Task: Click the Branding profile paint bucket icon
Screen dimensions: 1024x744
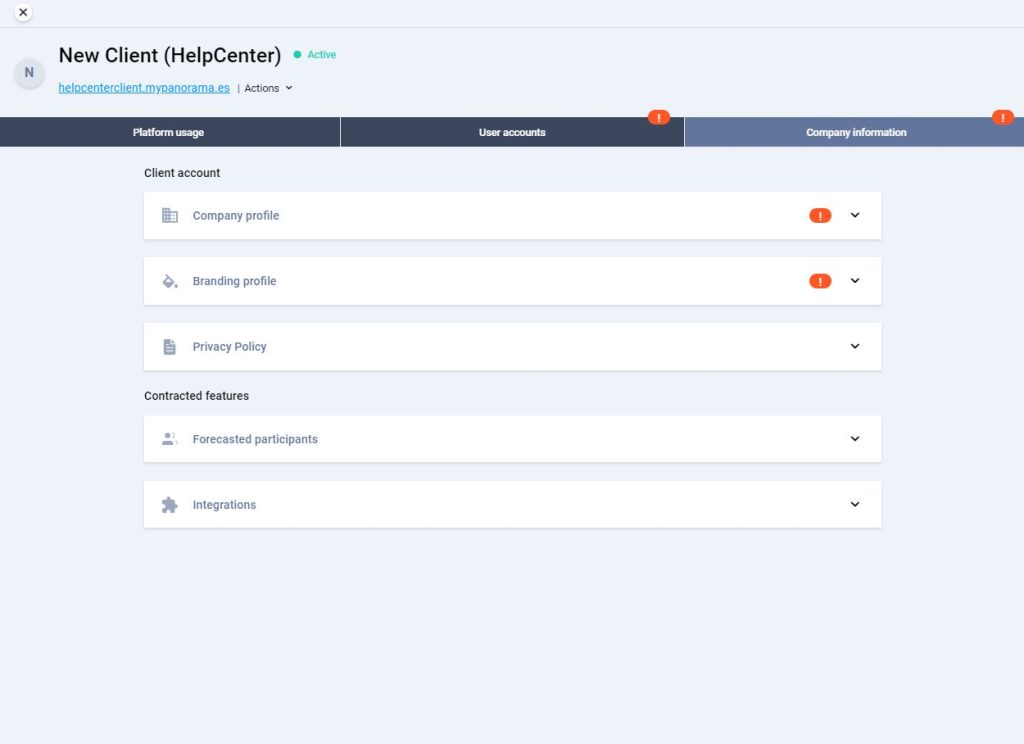Action: (170, 281)
